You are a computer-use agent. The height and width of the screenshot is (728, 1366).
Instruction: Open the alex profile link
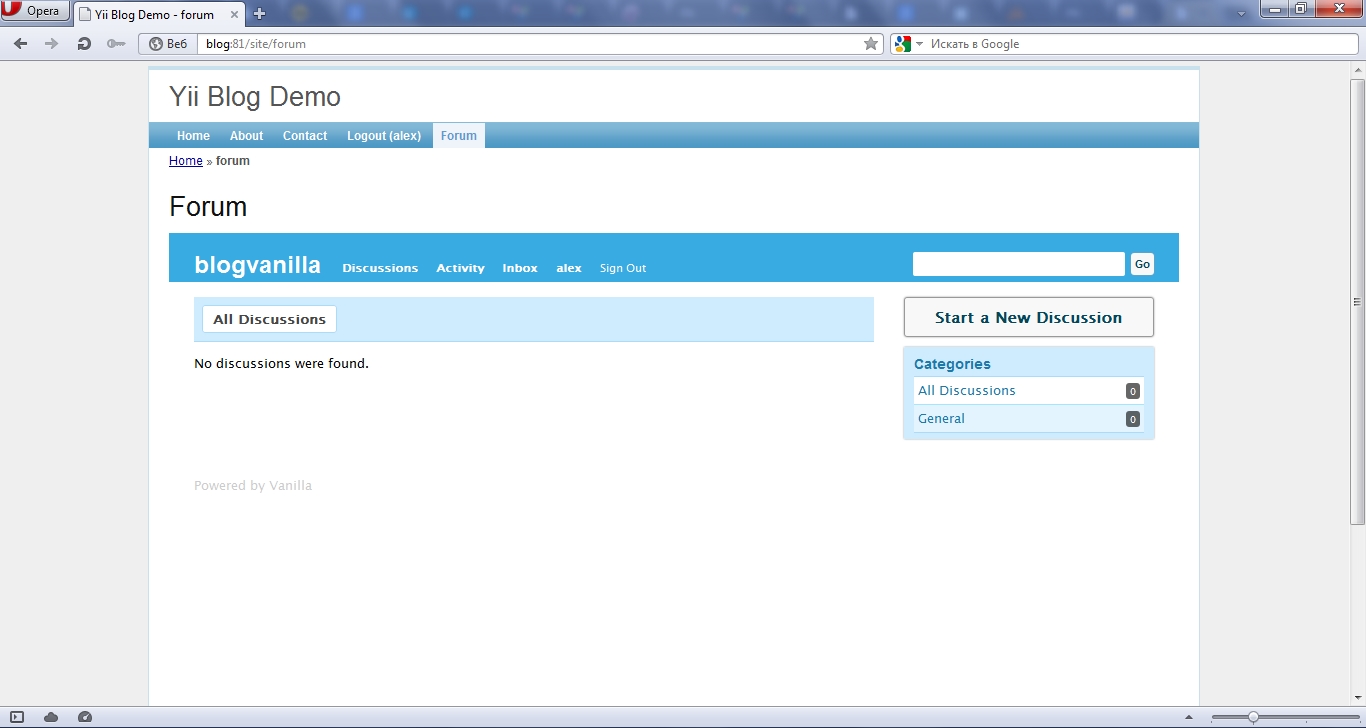pyautogui.click(x=569, y=268)
